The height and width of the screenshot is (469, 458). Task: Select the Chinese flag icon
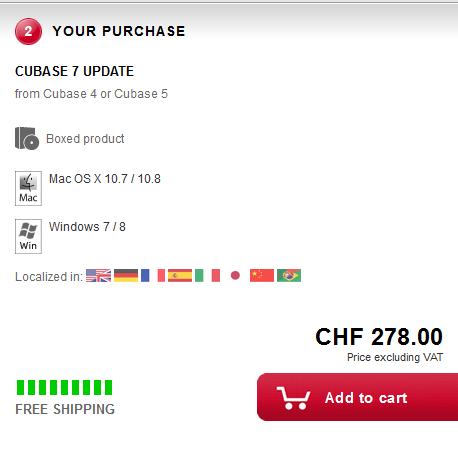tap(262, 276)
